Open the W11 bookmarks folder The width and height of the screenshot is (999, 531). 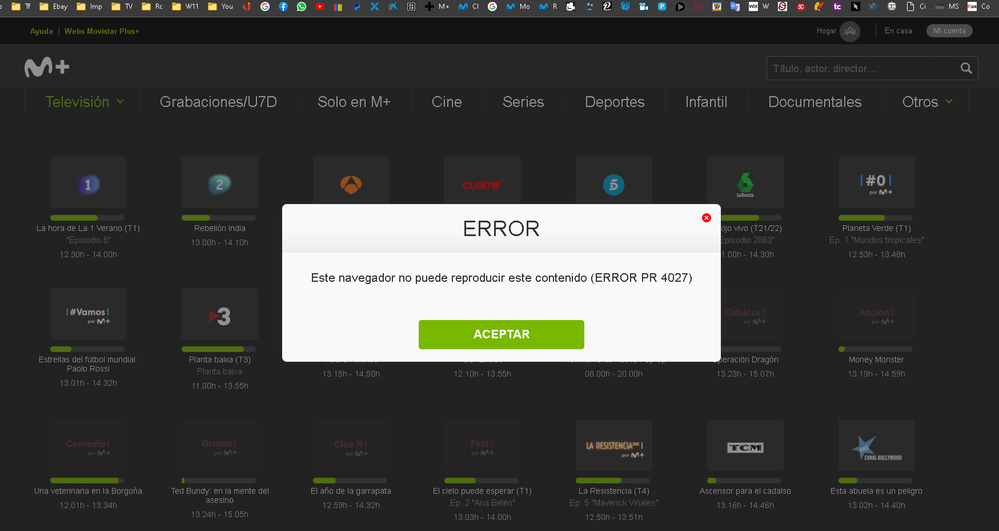click(185, 6)
